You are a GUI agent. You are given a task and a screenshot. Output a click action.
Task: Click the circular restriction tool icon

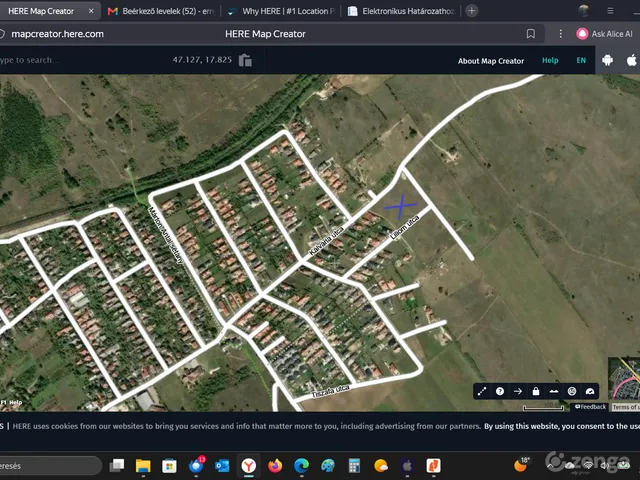point(572,391)
